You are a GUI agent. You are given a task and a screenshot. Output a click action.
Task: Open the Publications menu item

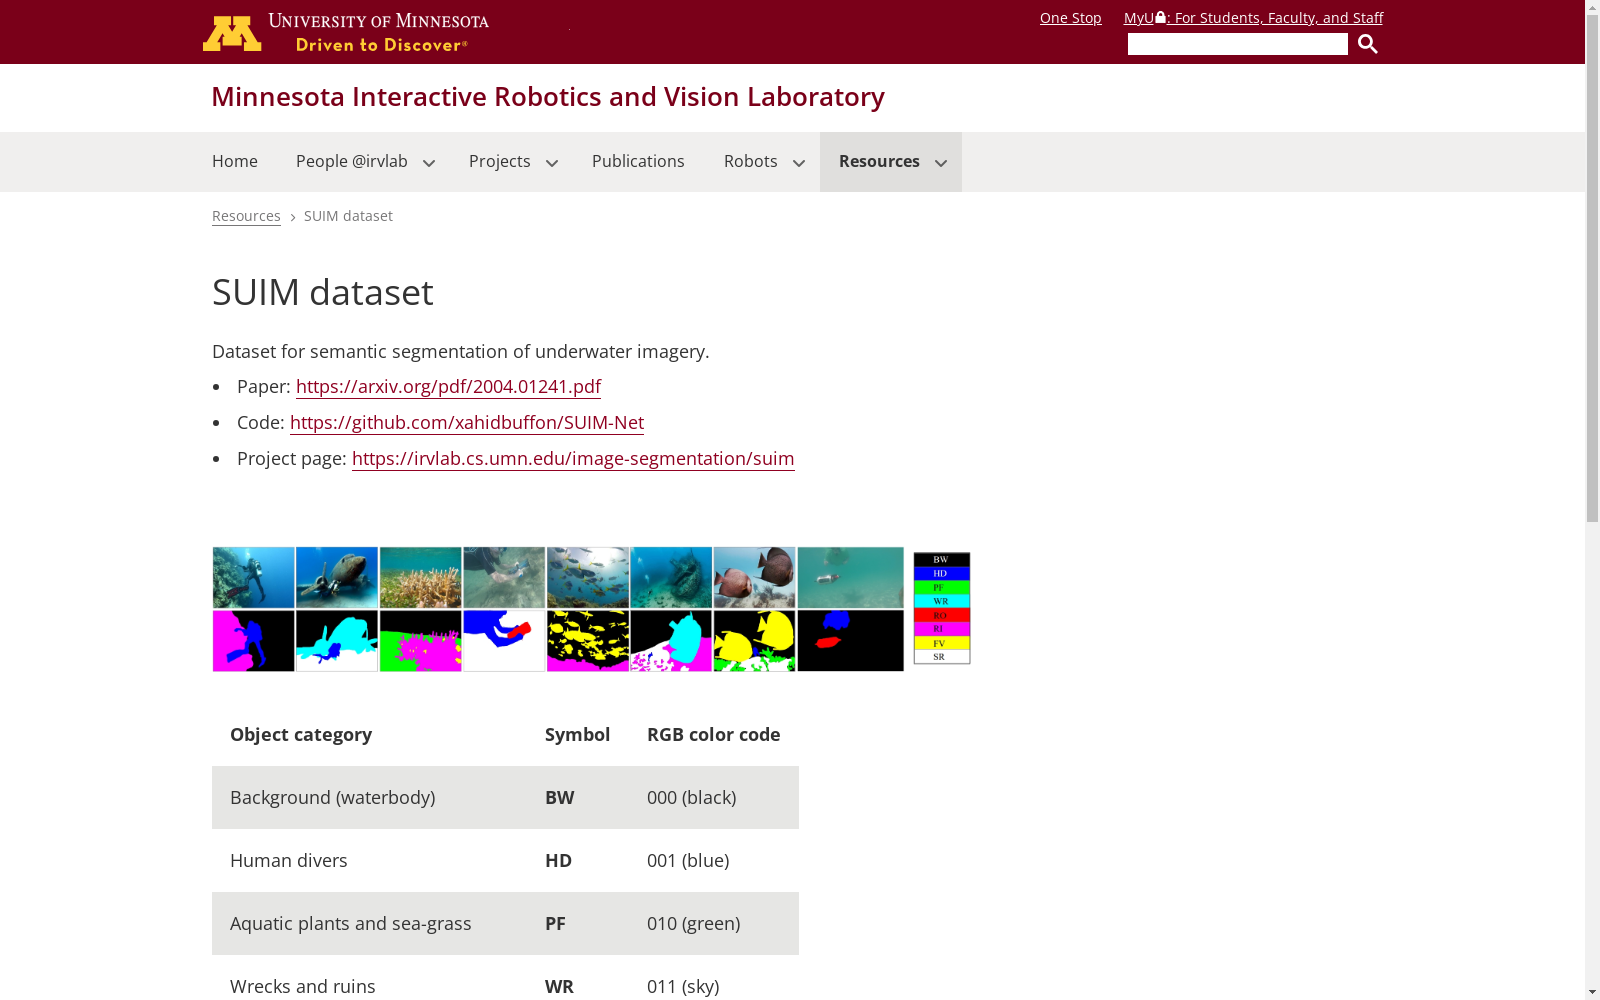pyautogui.click(x=638, y=161)
